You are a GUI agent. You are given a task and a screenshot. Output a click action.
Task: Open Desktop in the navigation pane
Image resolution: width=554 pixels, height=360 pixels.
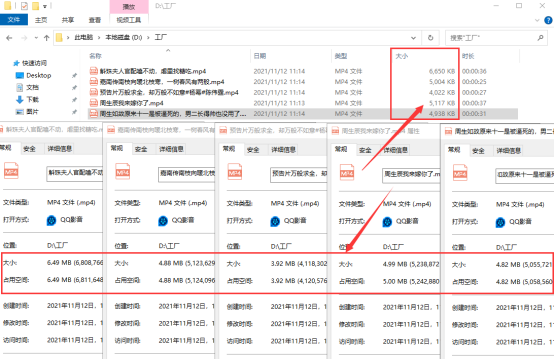coord(39,75)
